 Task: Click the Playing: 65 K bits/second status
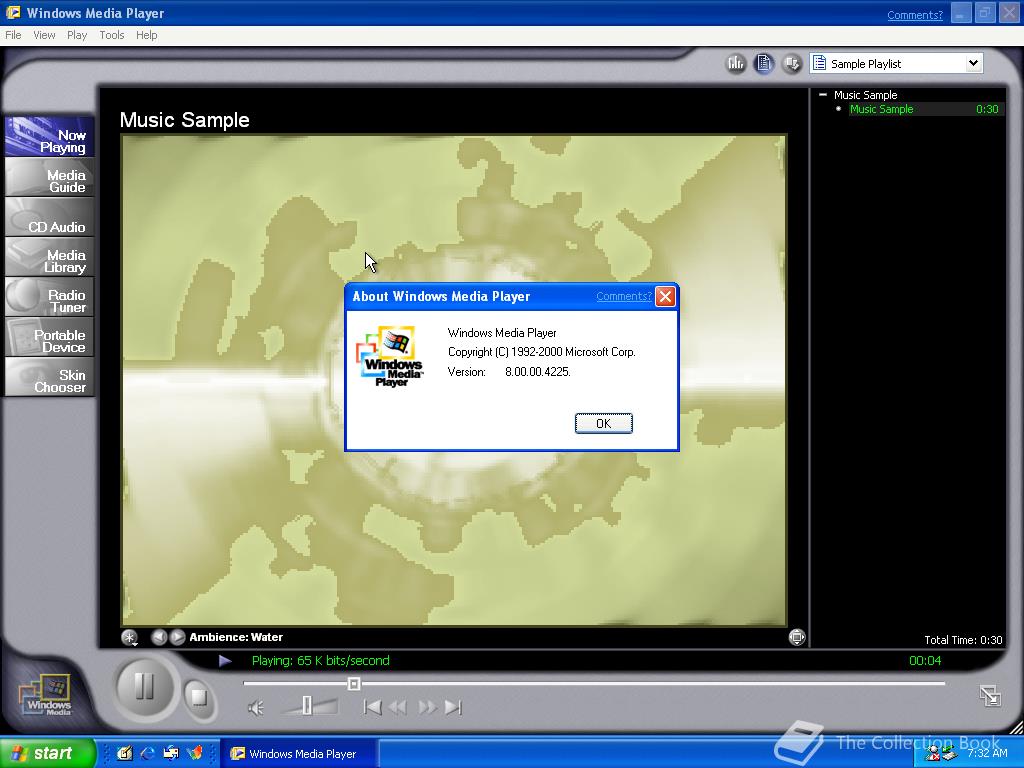(321, 660)
